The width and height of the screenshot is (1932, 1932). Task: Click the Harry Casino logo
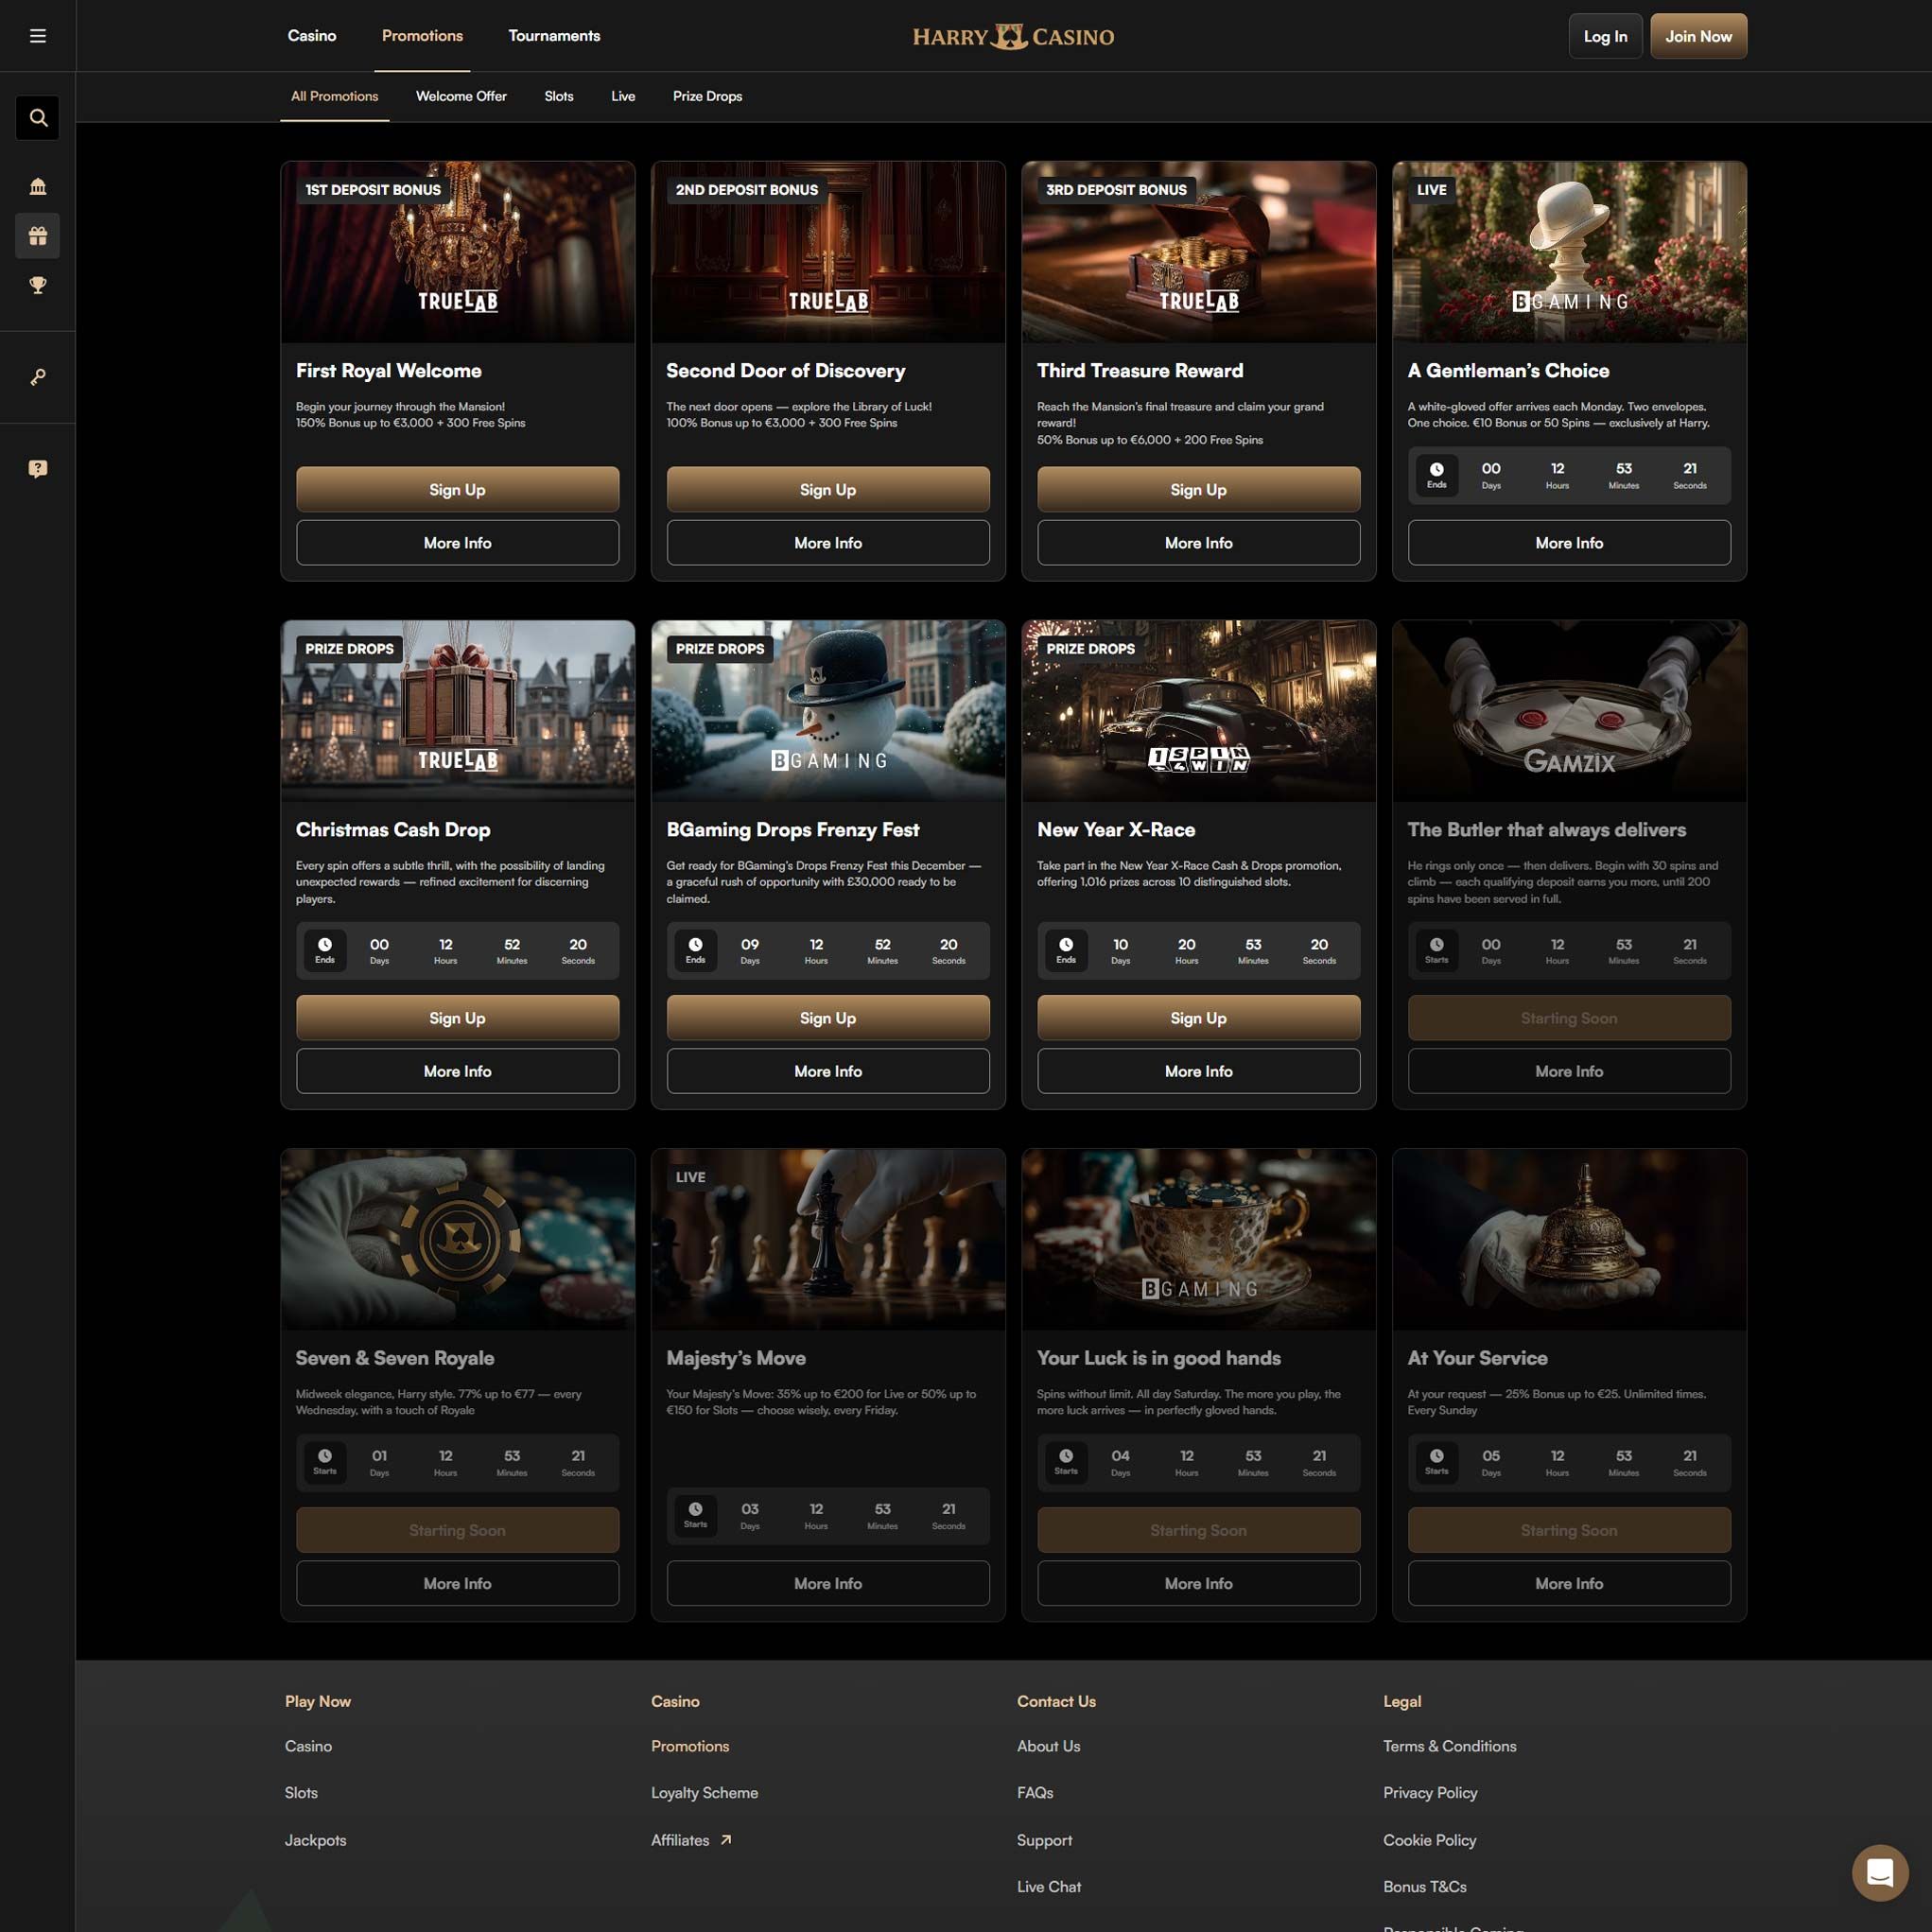[1012, 37]
